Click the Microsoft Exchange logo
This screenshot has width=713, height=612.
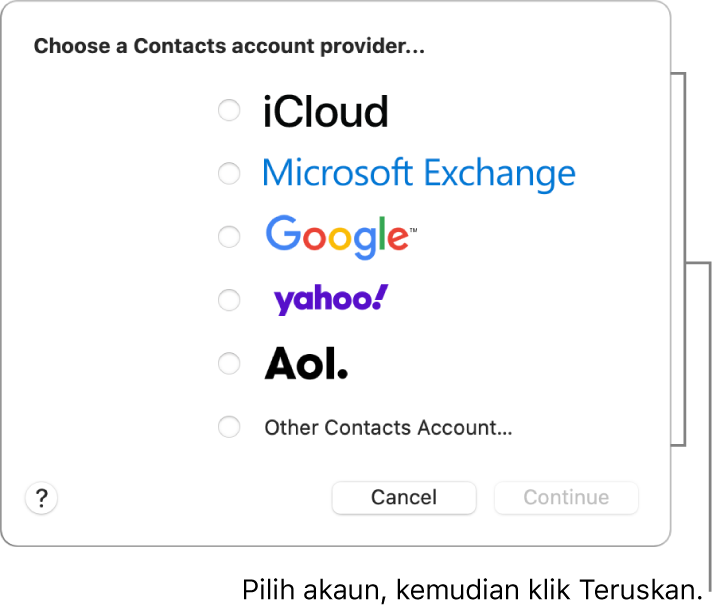coord(418,174)
